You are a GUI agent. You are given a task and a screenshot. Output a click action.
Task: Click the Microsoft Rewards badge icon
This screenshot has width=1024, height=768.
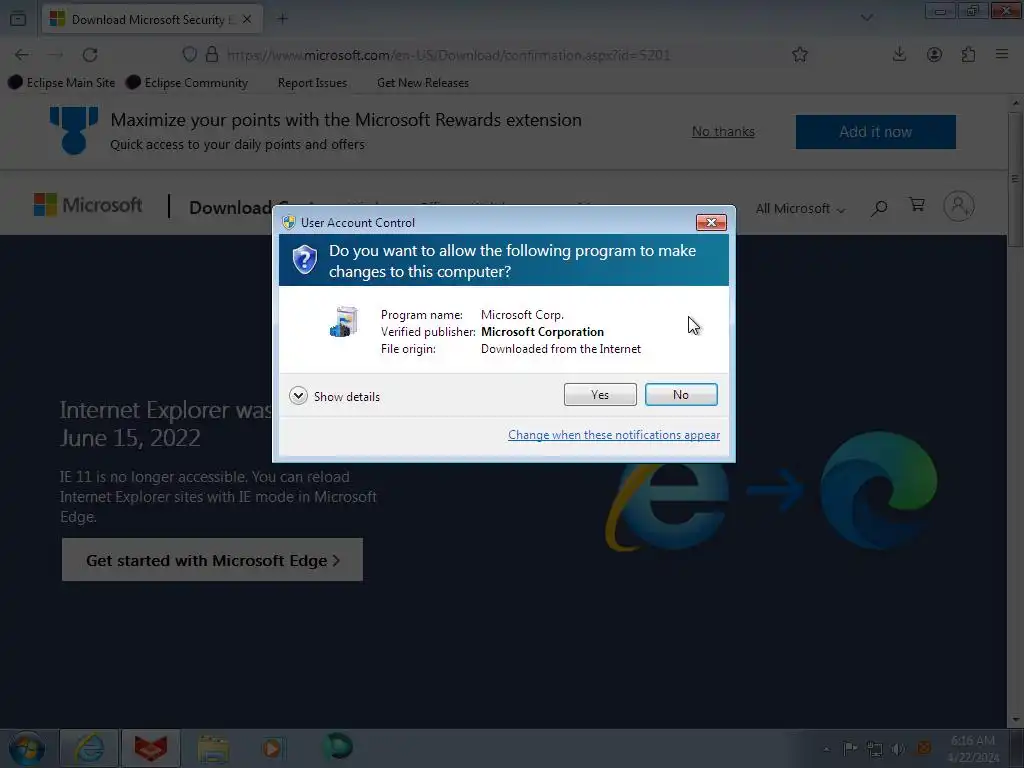[x=74, y=130]
